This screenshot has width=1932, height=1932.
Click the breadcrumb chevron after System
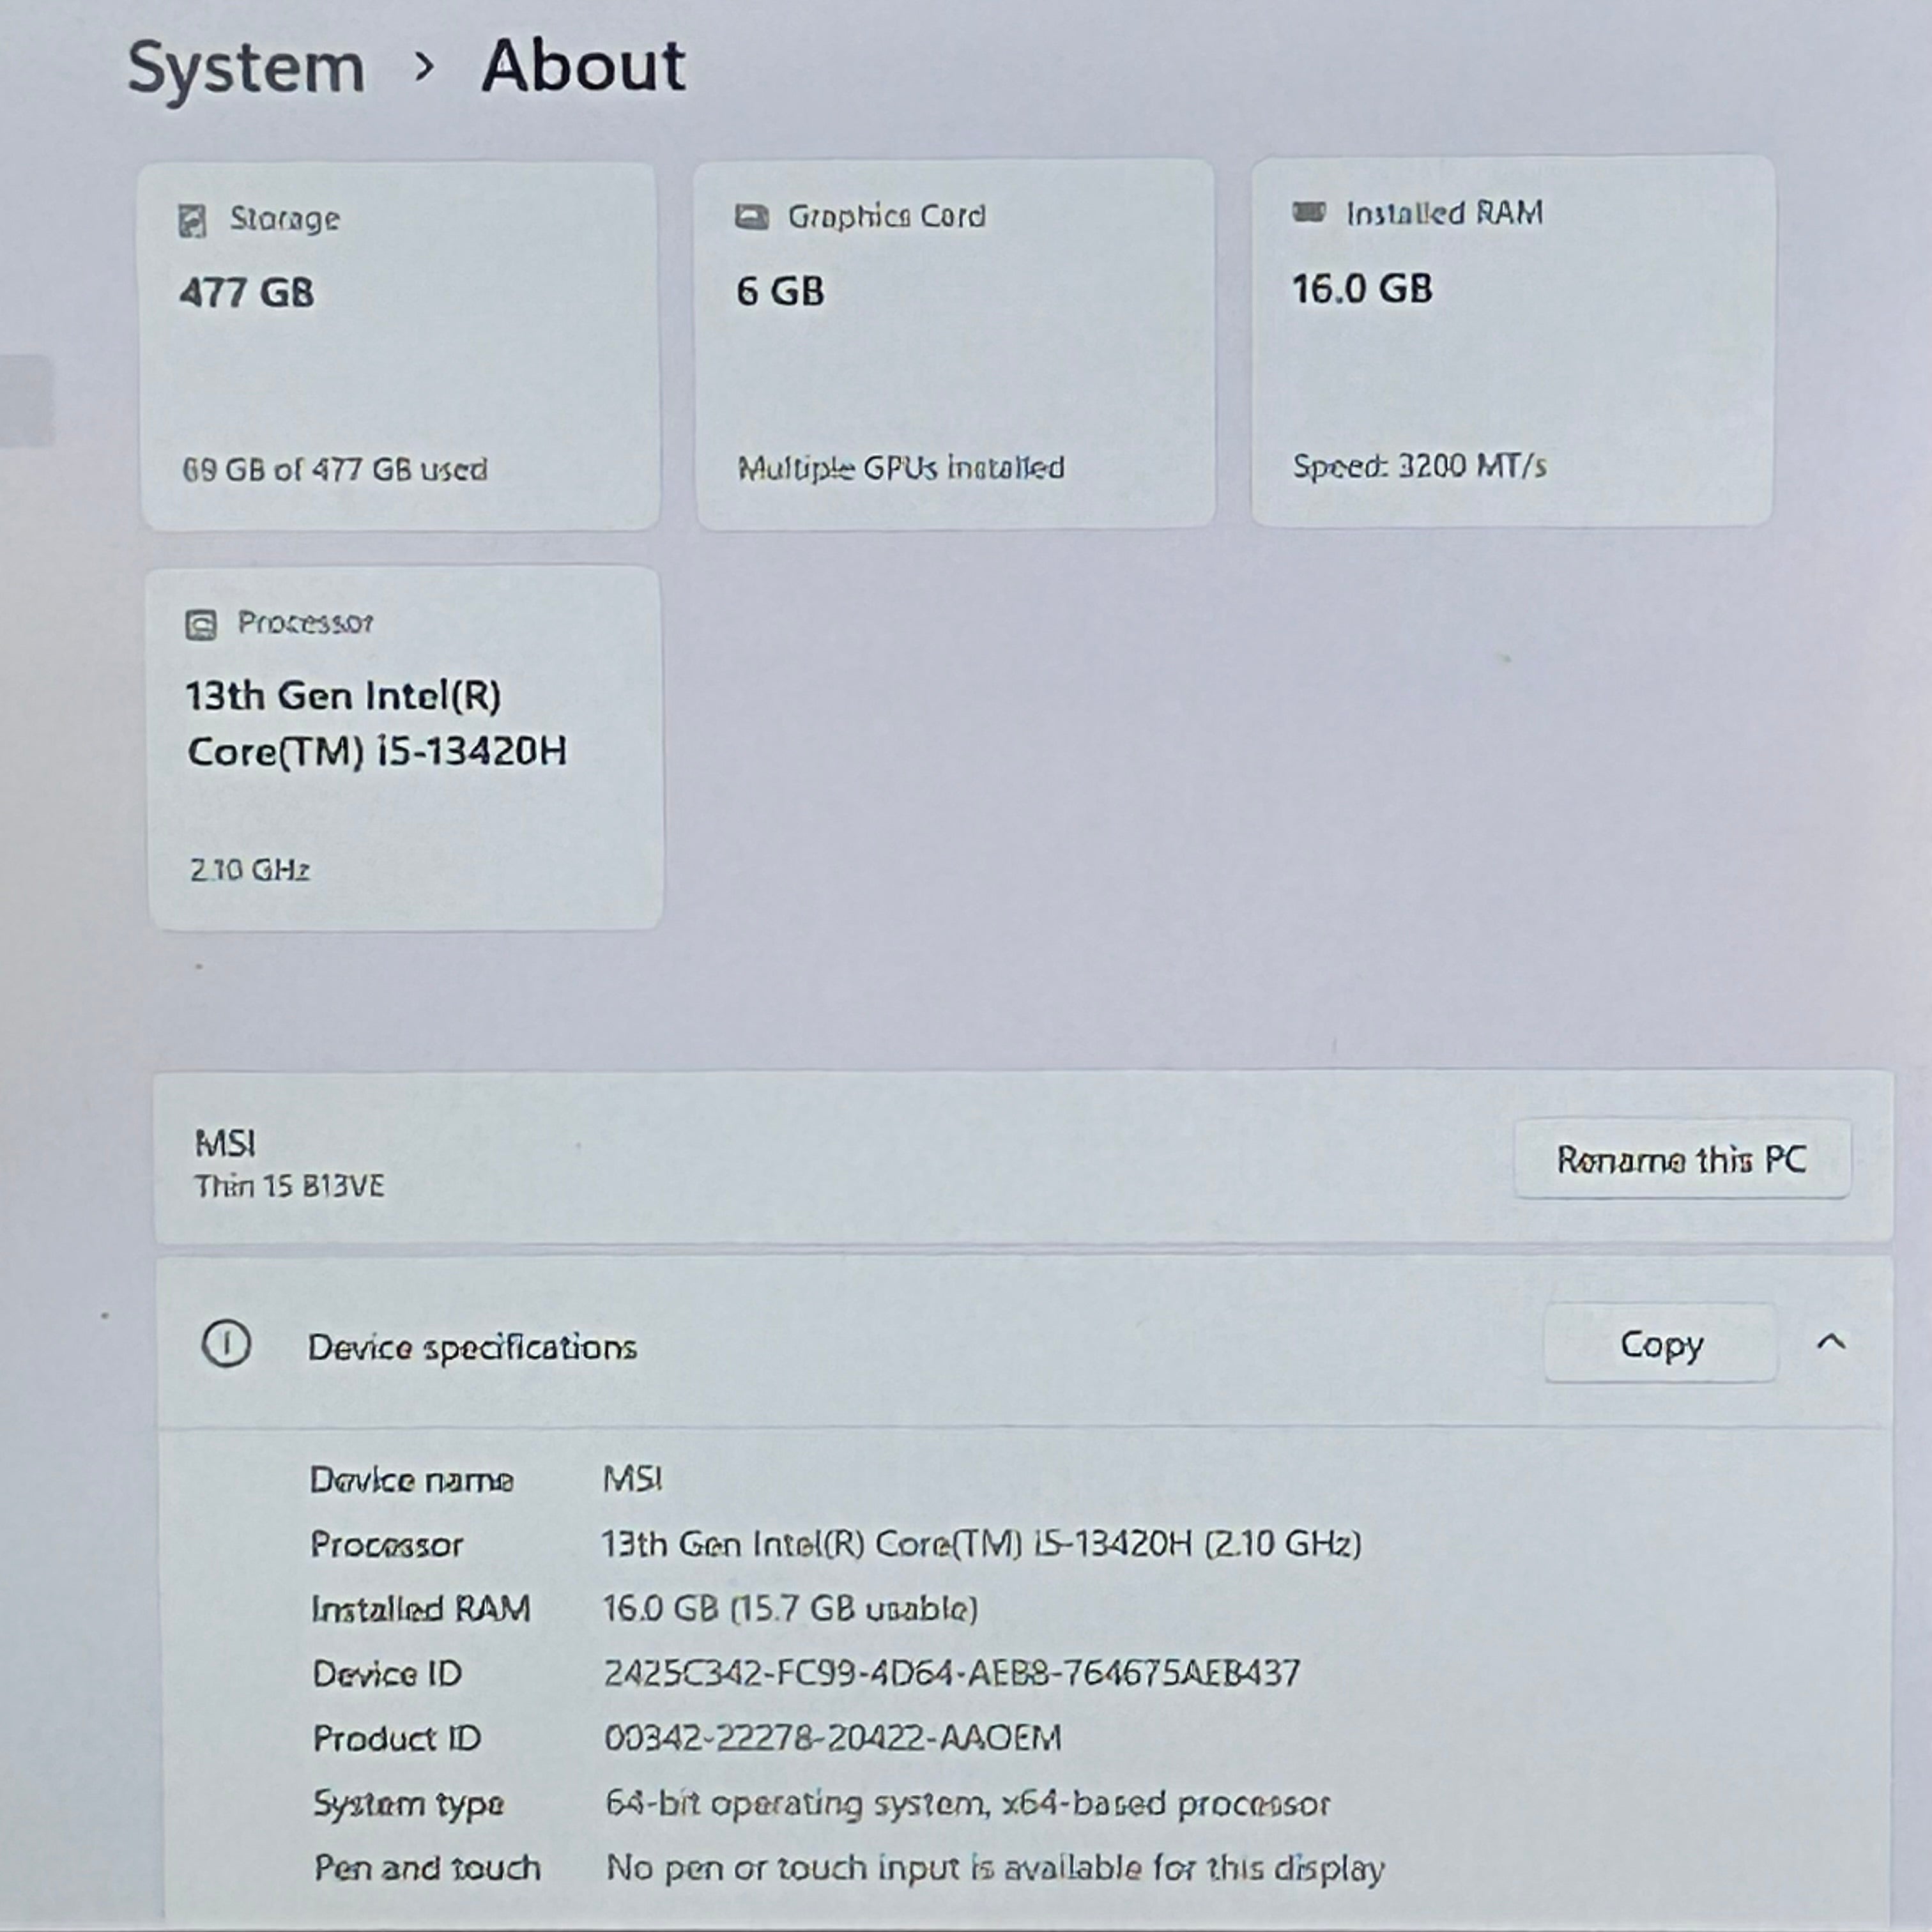[424, 67]
